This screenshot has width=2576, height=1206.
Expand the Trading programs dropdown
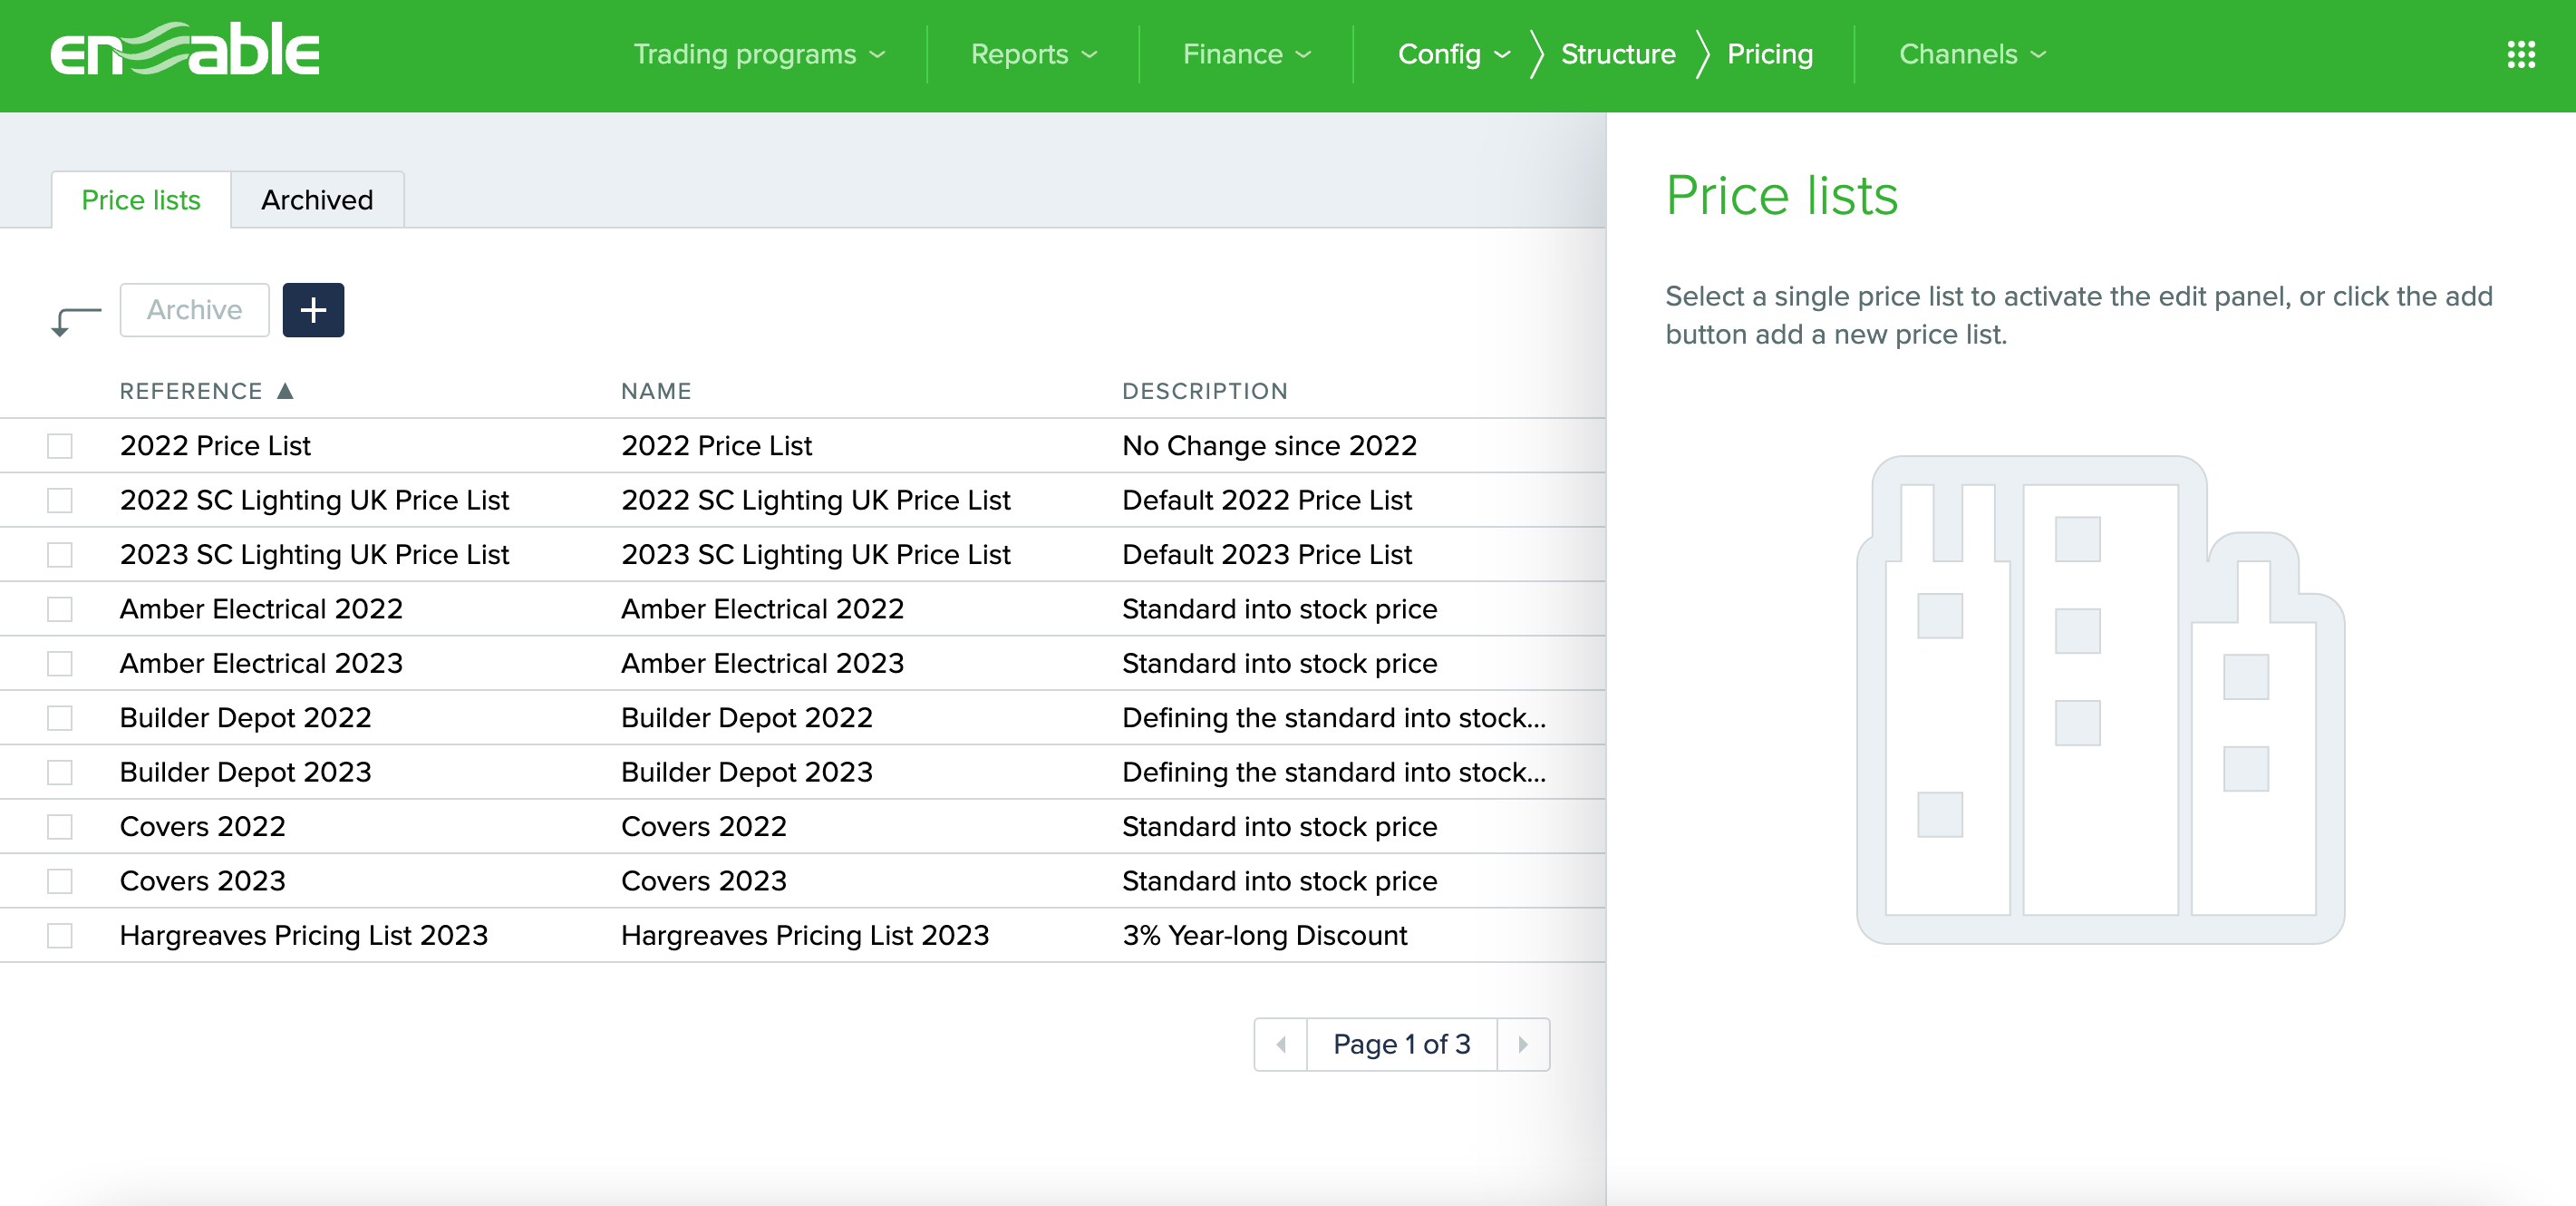coord(759,54)
